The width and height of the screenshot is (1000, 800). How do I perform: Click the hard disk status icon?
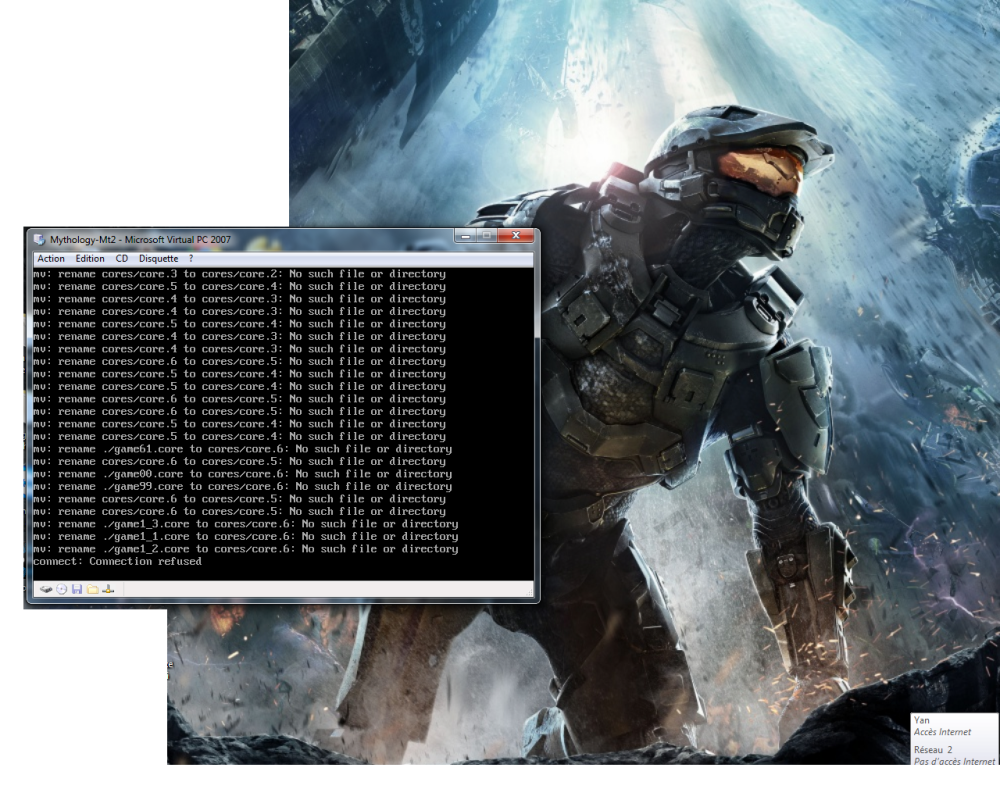click(46, 589)
